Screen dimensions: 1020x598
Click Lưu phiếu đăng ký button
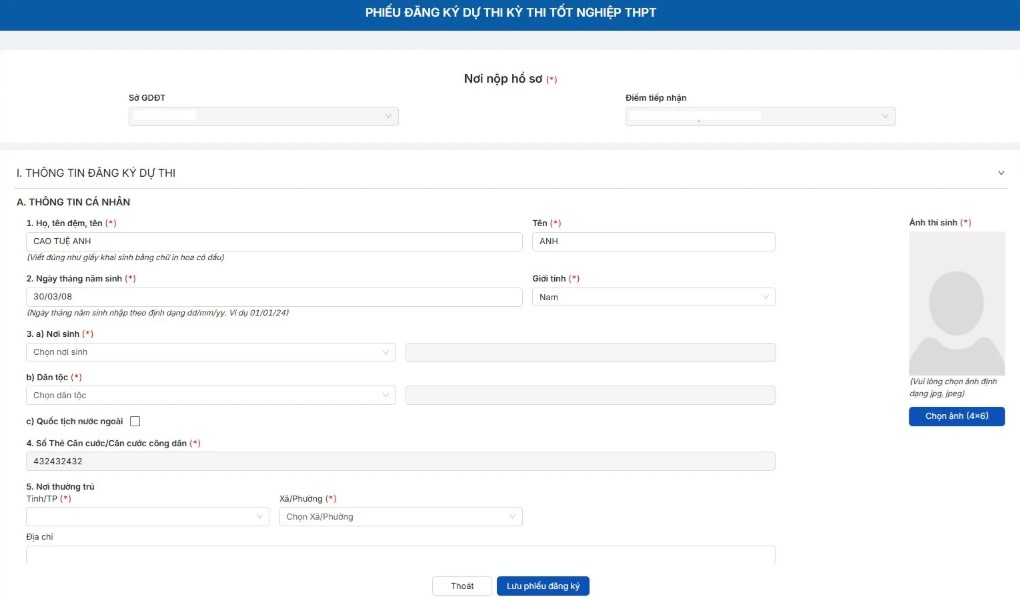tap(543, 586)
